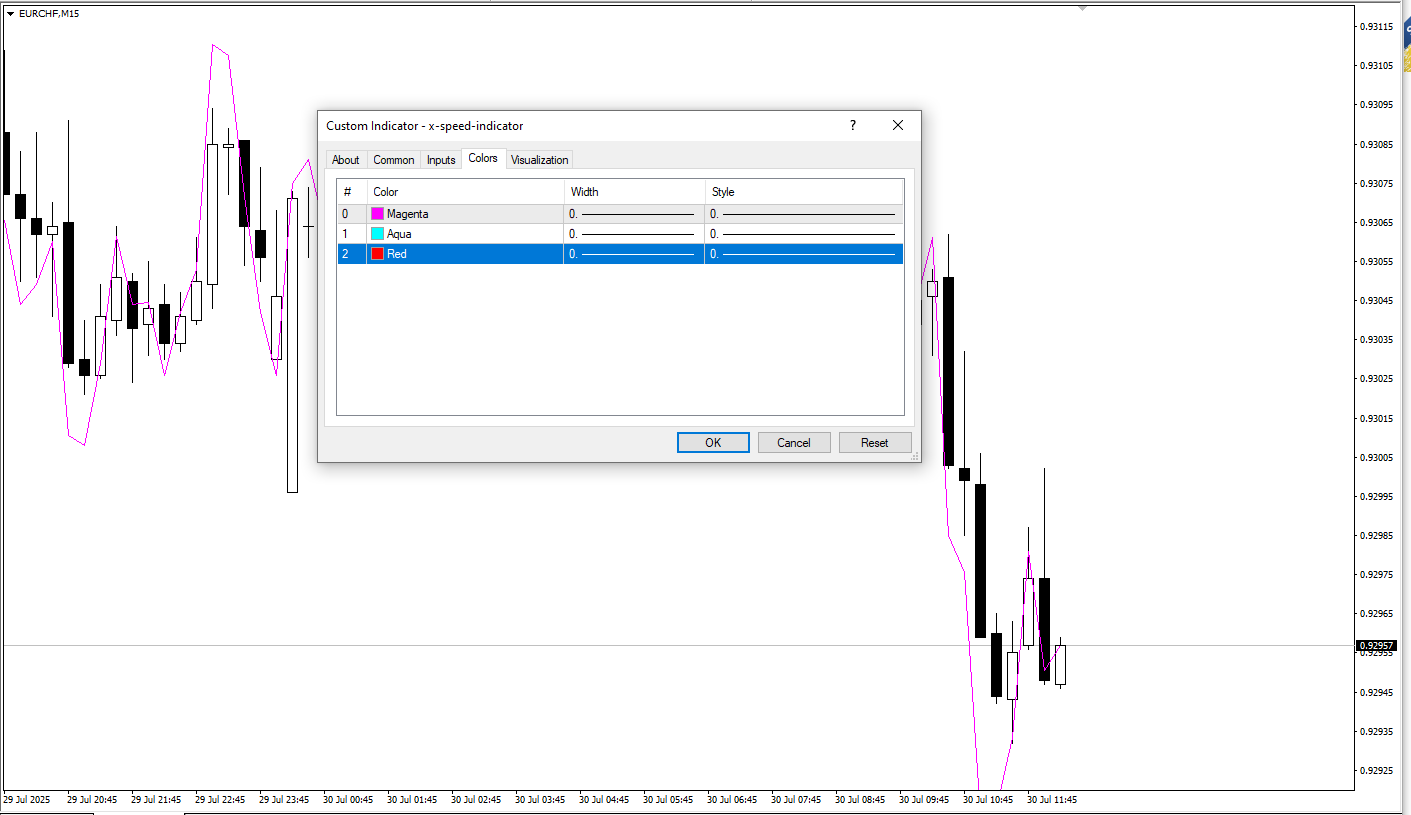Open Width setting for Aqua row

[x=633, y=234]
